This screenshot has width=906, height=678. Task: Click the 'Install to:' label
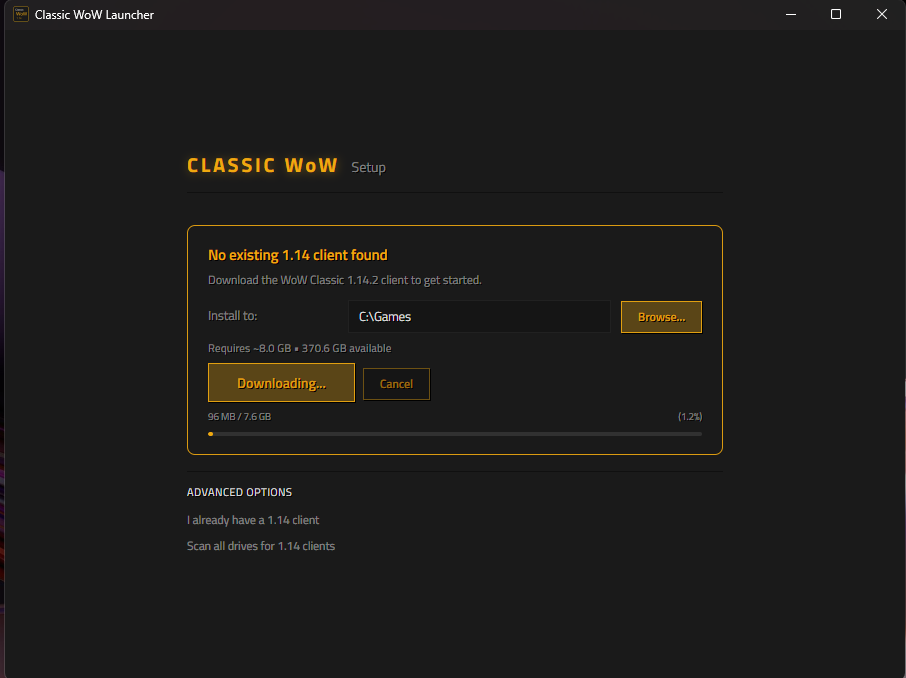[x=232, y=316]
